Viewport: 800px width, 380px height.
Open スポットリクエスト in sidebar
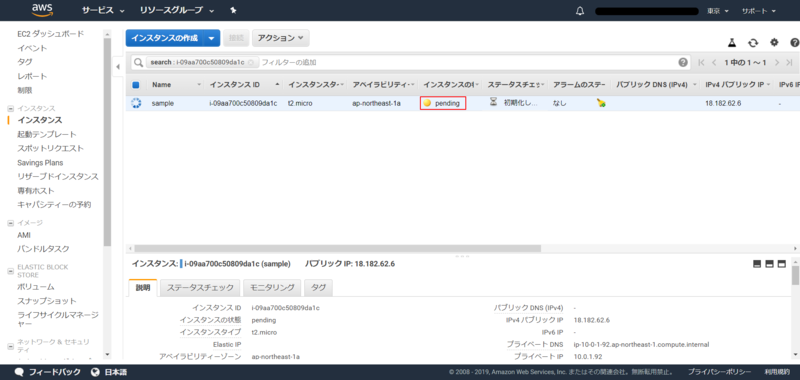(50, 148)
